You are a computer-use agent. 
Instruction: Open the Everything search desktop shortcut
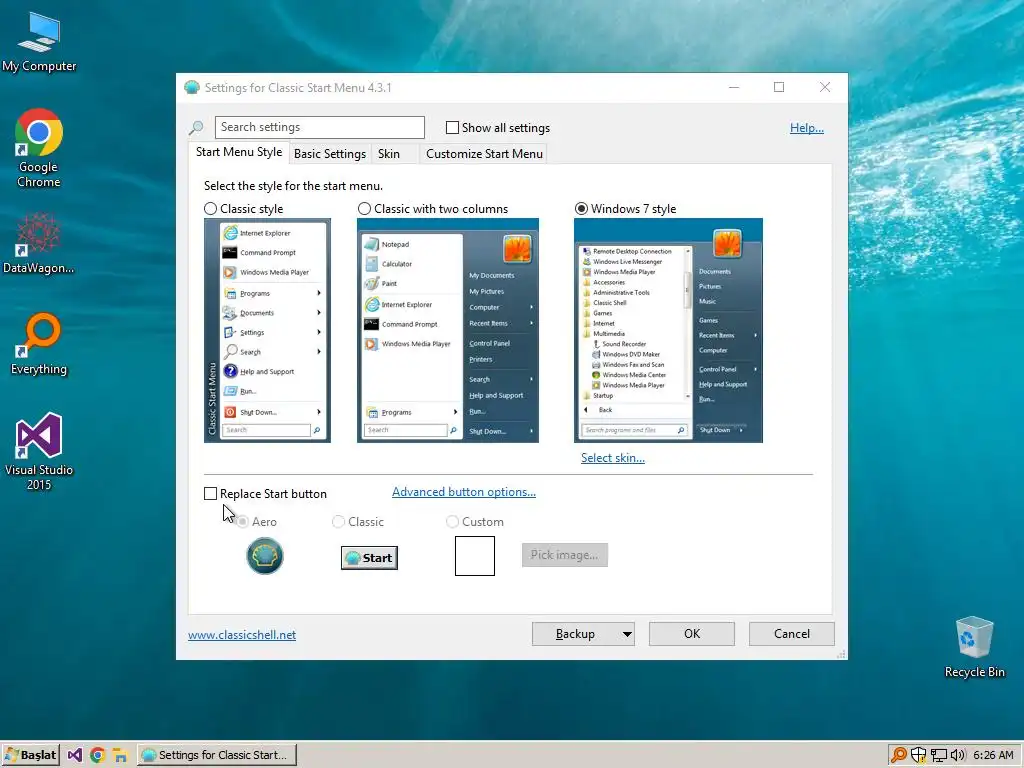(39, 344)
